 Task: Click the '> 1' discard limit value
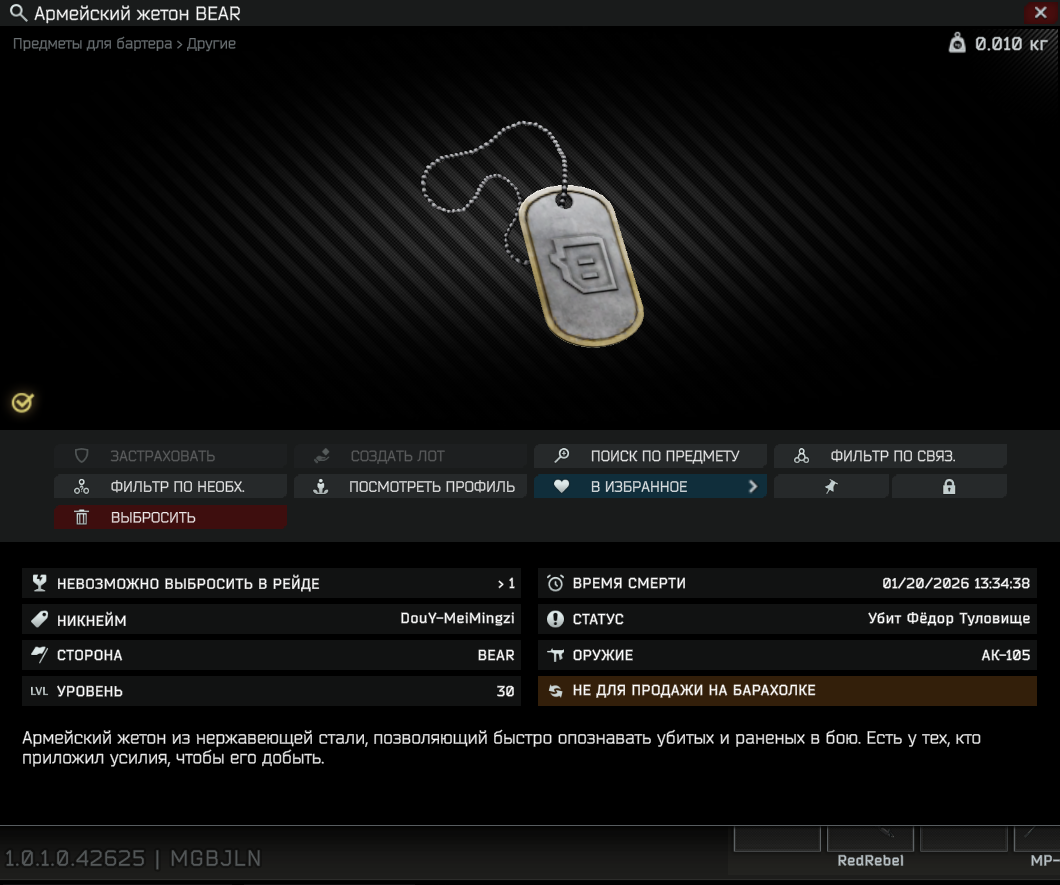click(506, 583)
